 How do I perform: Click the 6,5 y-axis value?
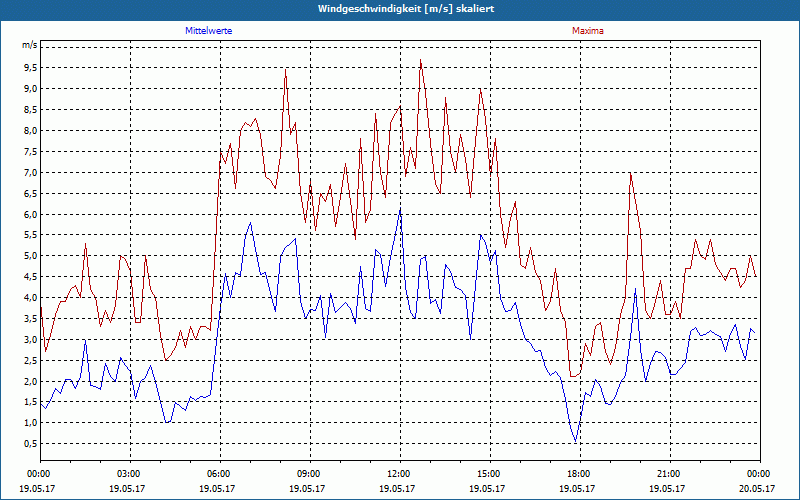[31, 193]
